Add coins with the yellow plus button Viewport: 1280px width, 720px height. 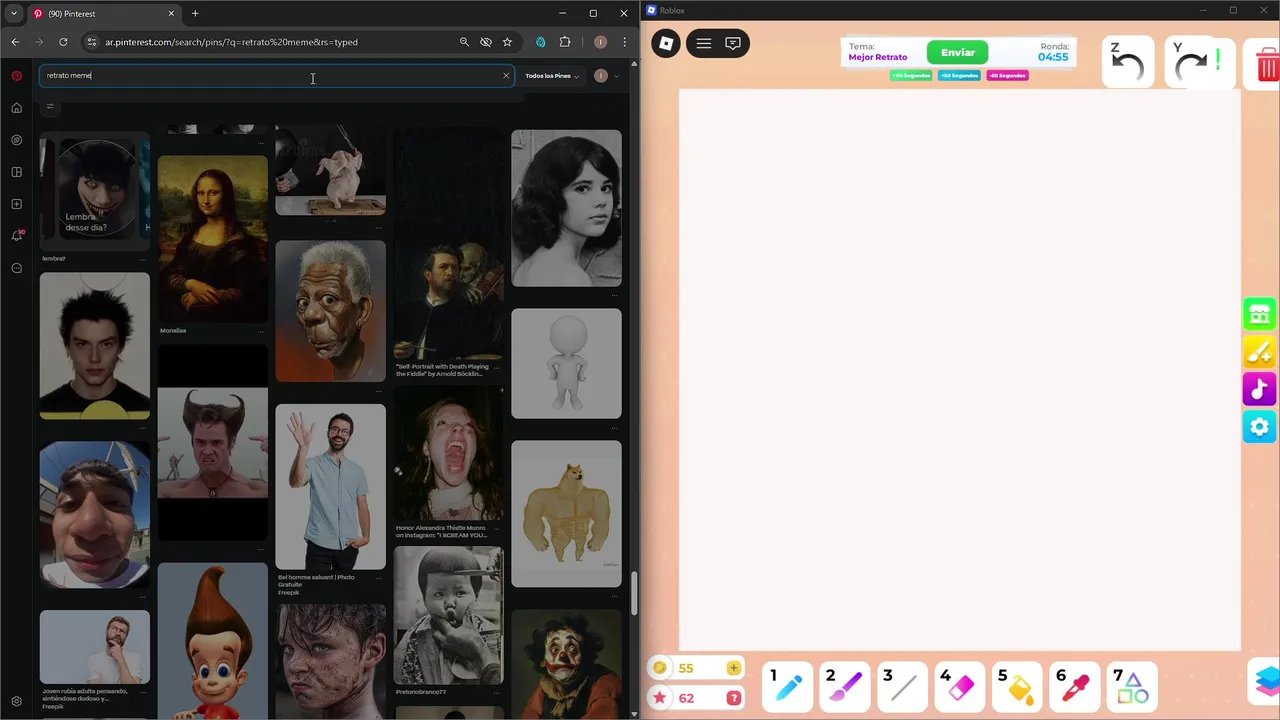click(x=733, y=667)
